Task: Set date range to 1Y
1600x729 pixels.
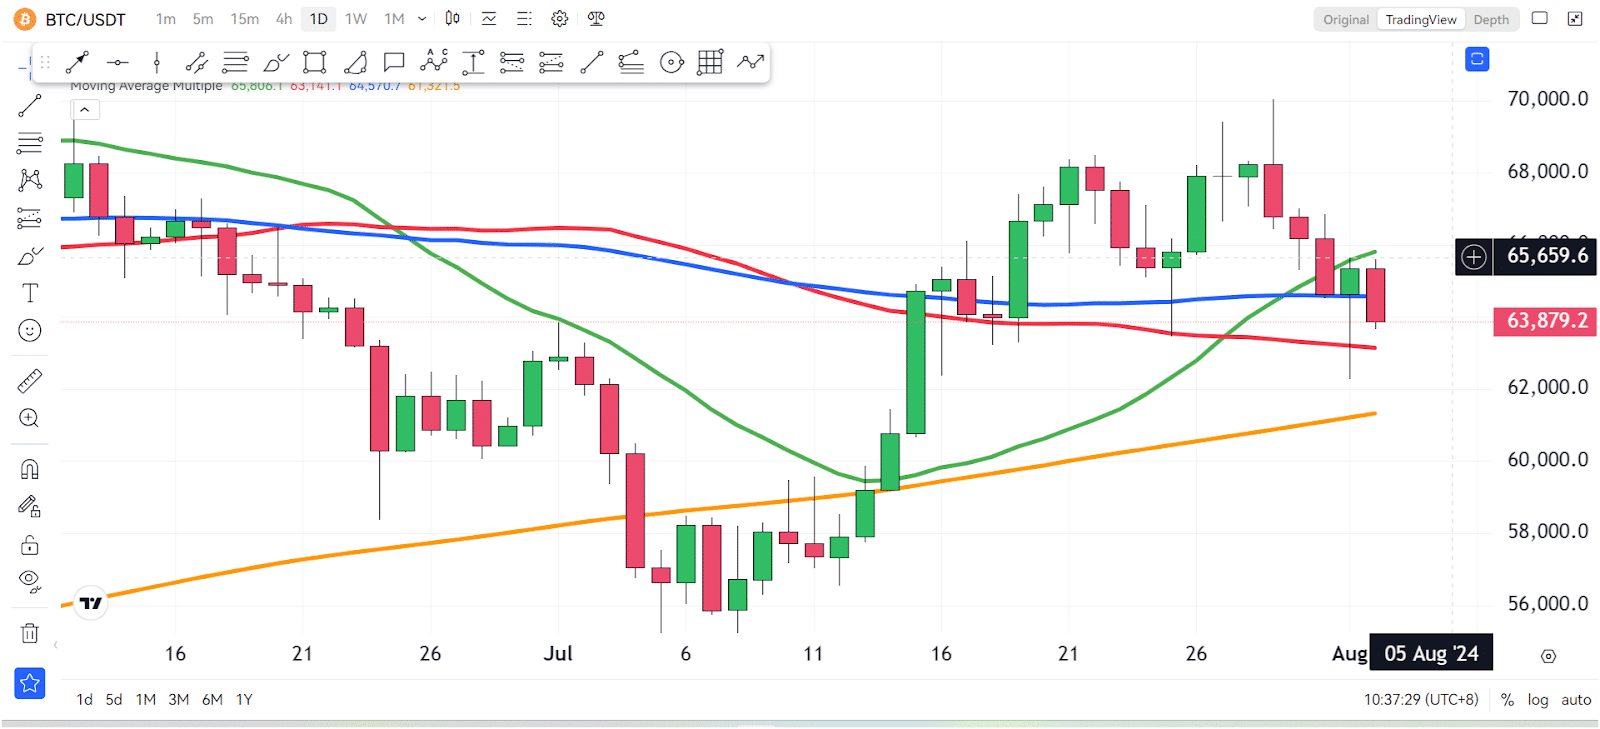Action: [x=244, y=699]
